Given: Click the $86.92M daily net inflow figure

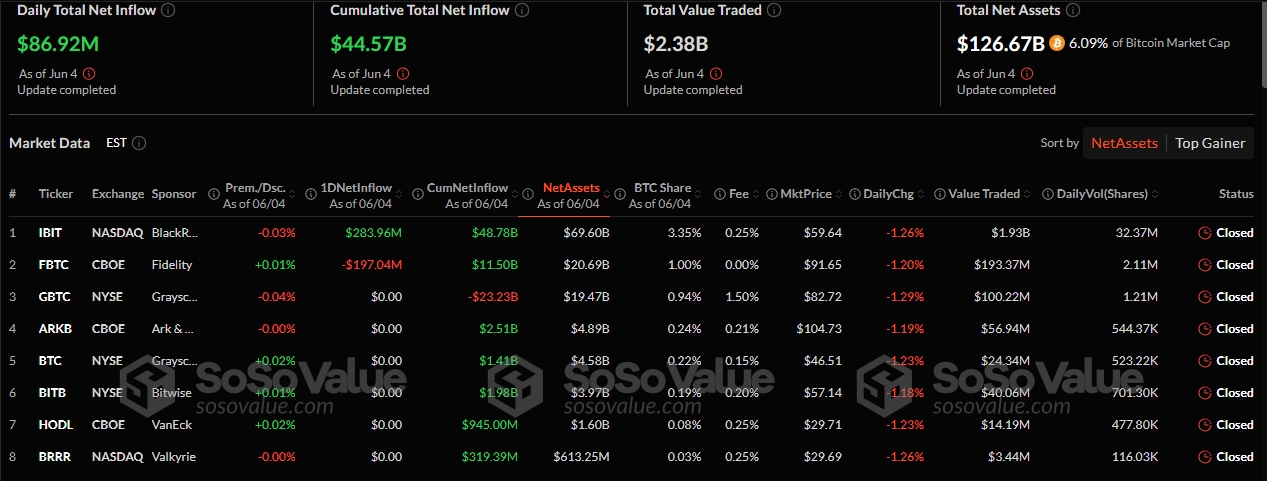Looking at the screenshot, I should (x=58, y=44).
